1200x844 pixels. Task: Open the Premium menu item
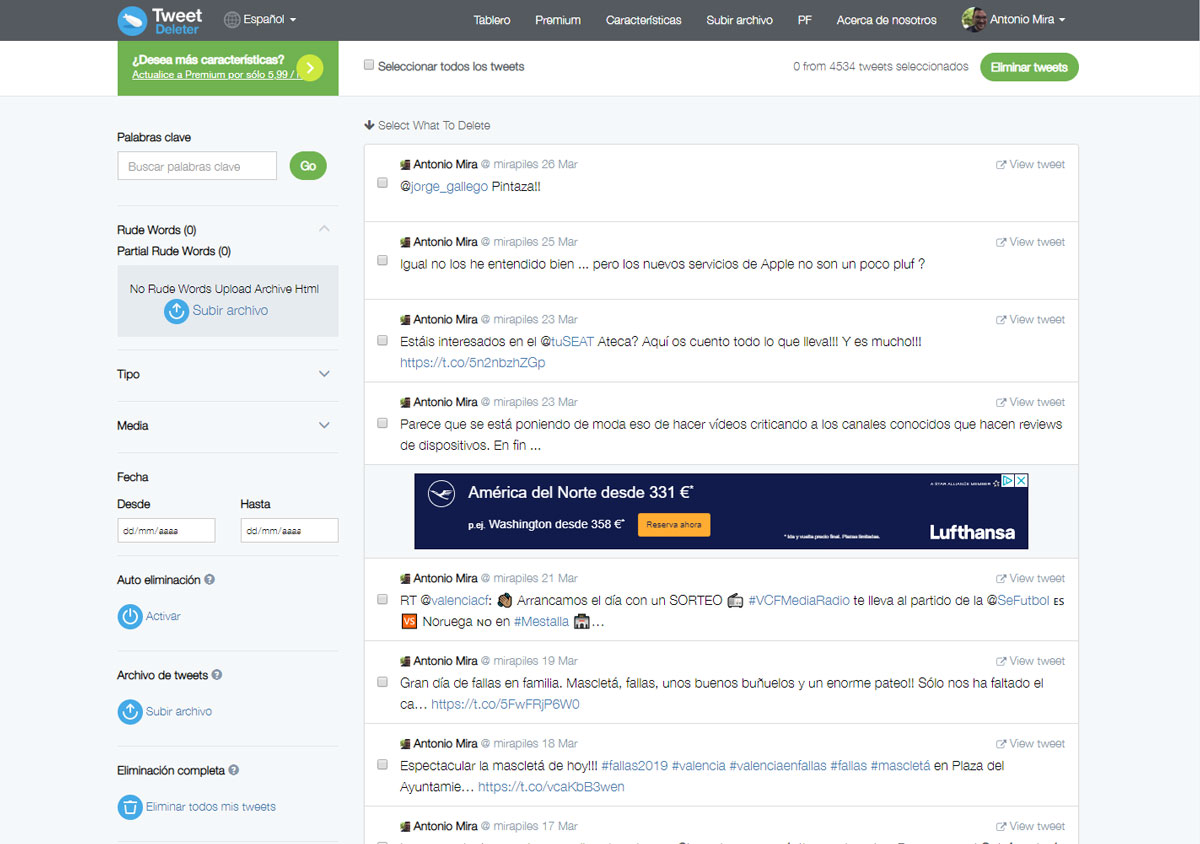pos(557,20)
